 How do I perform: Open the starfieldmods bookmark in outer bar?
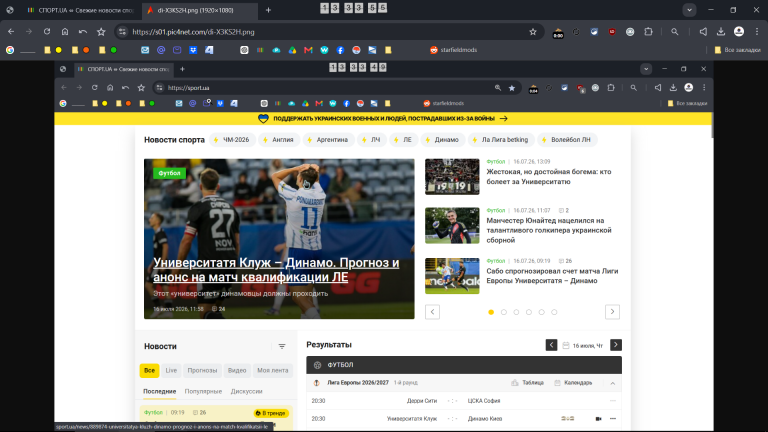coord(454,50)
